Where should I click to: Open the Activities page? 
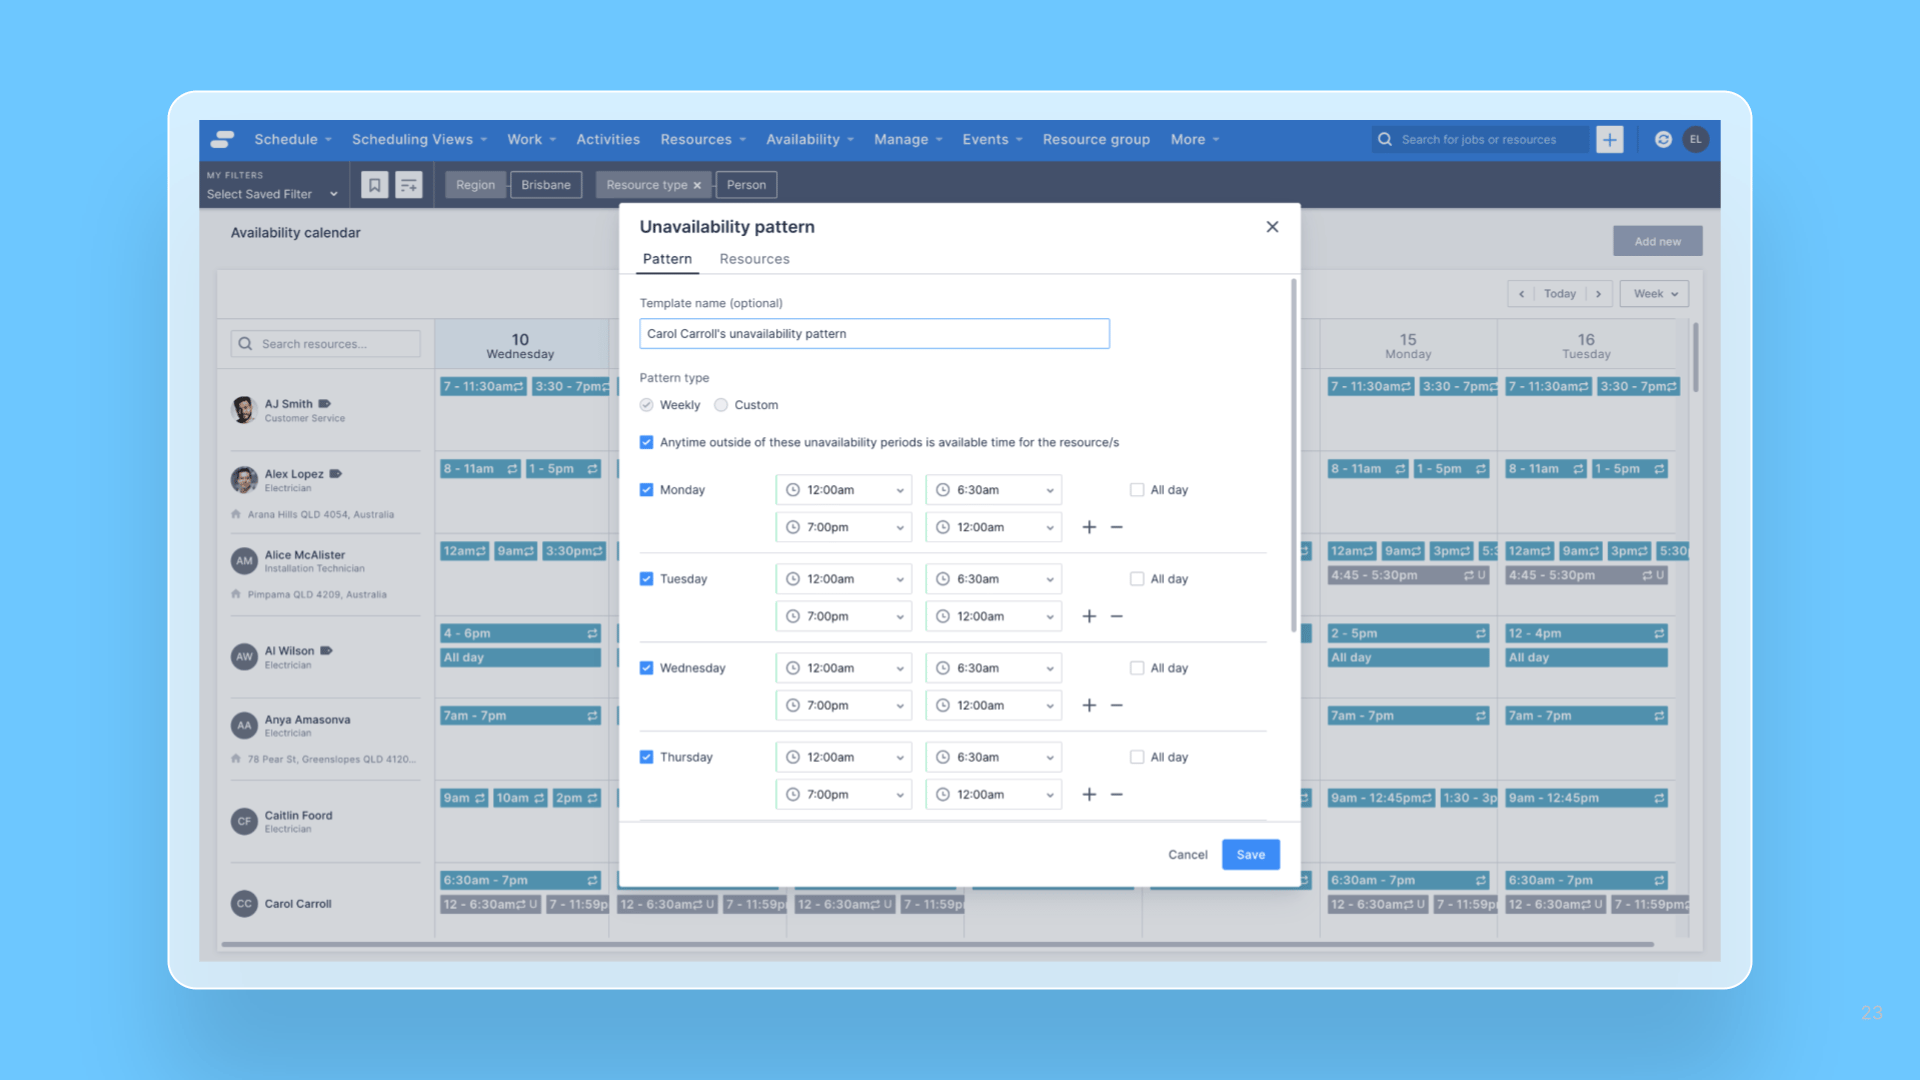tap(608, 140)
